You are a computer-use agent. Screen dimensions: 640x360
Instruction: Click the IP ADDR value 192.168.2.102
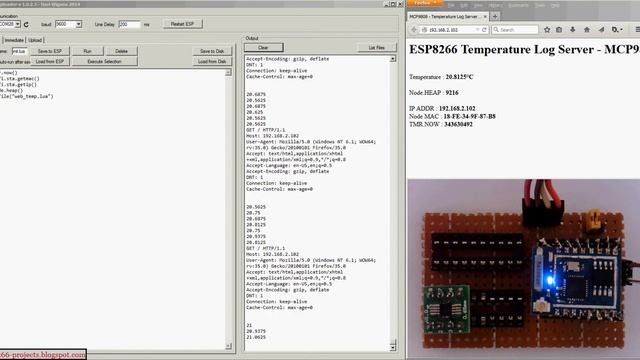457,109
